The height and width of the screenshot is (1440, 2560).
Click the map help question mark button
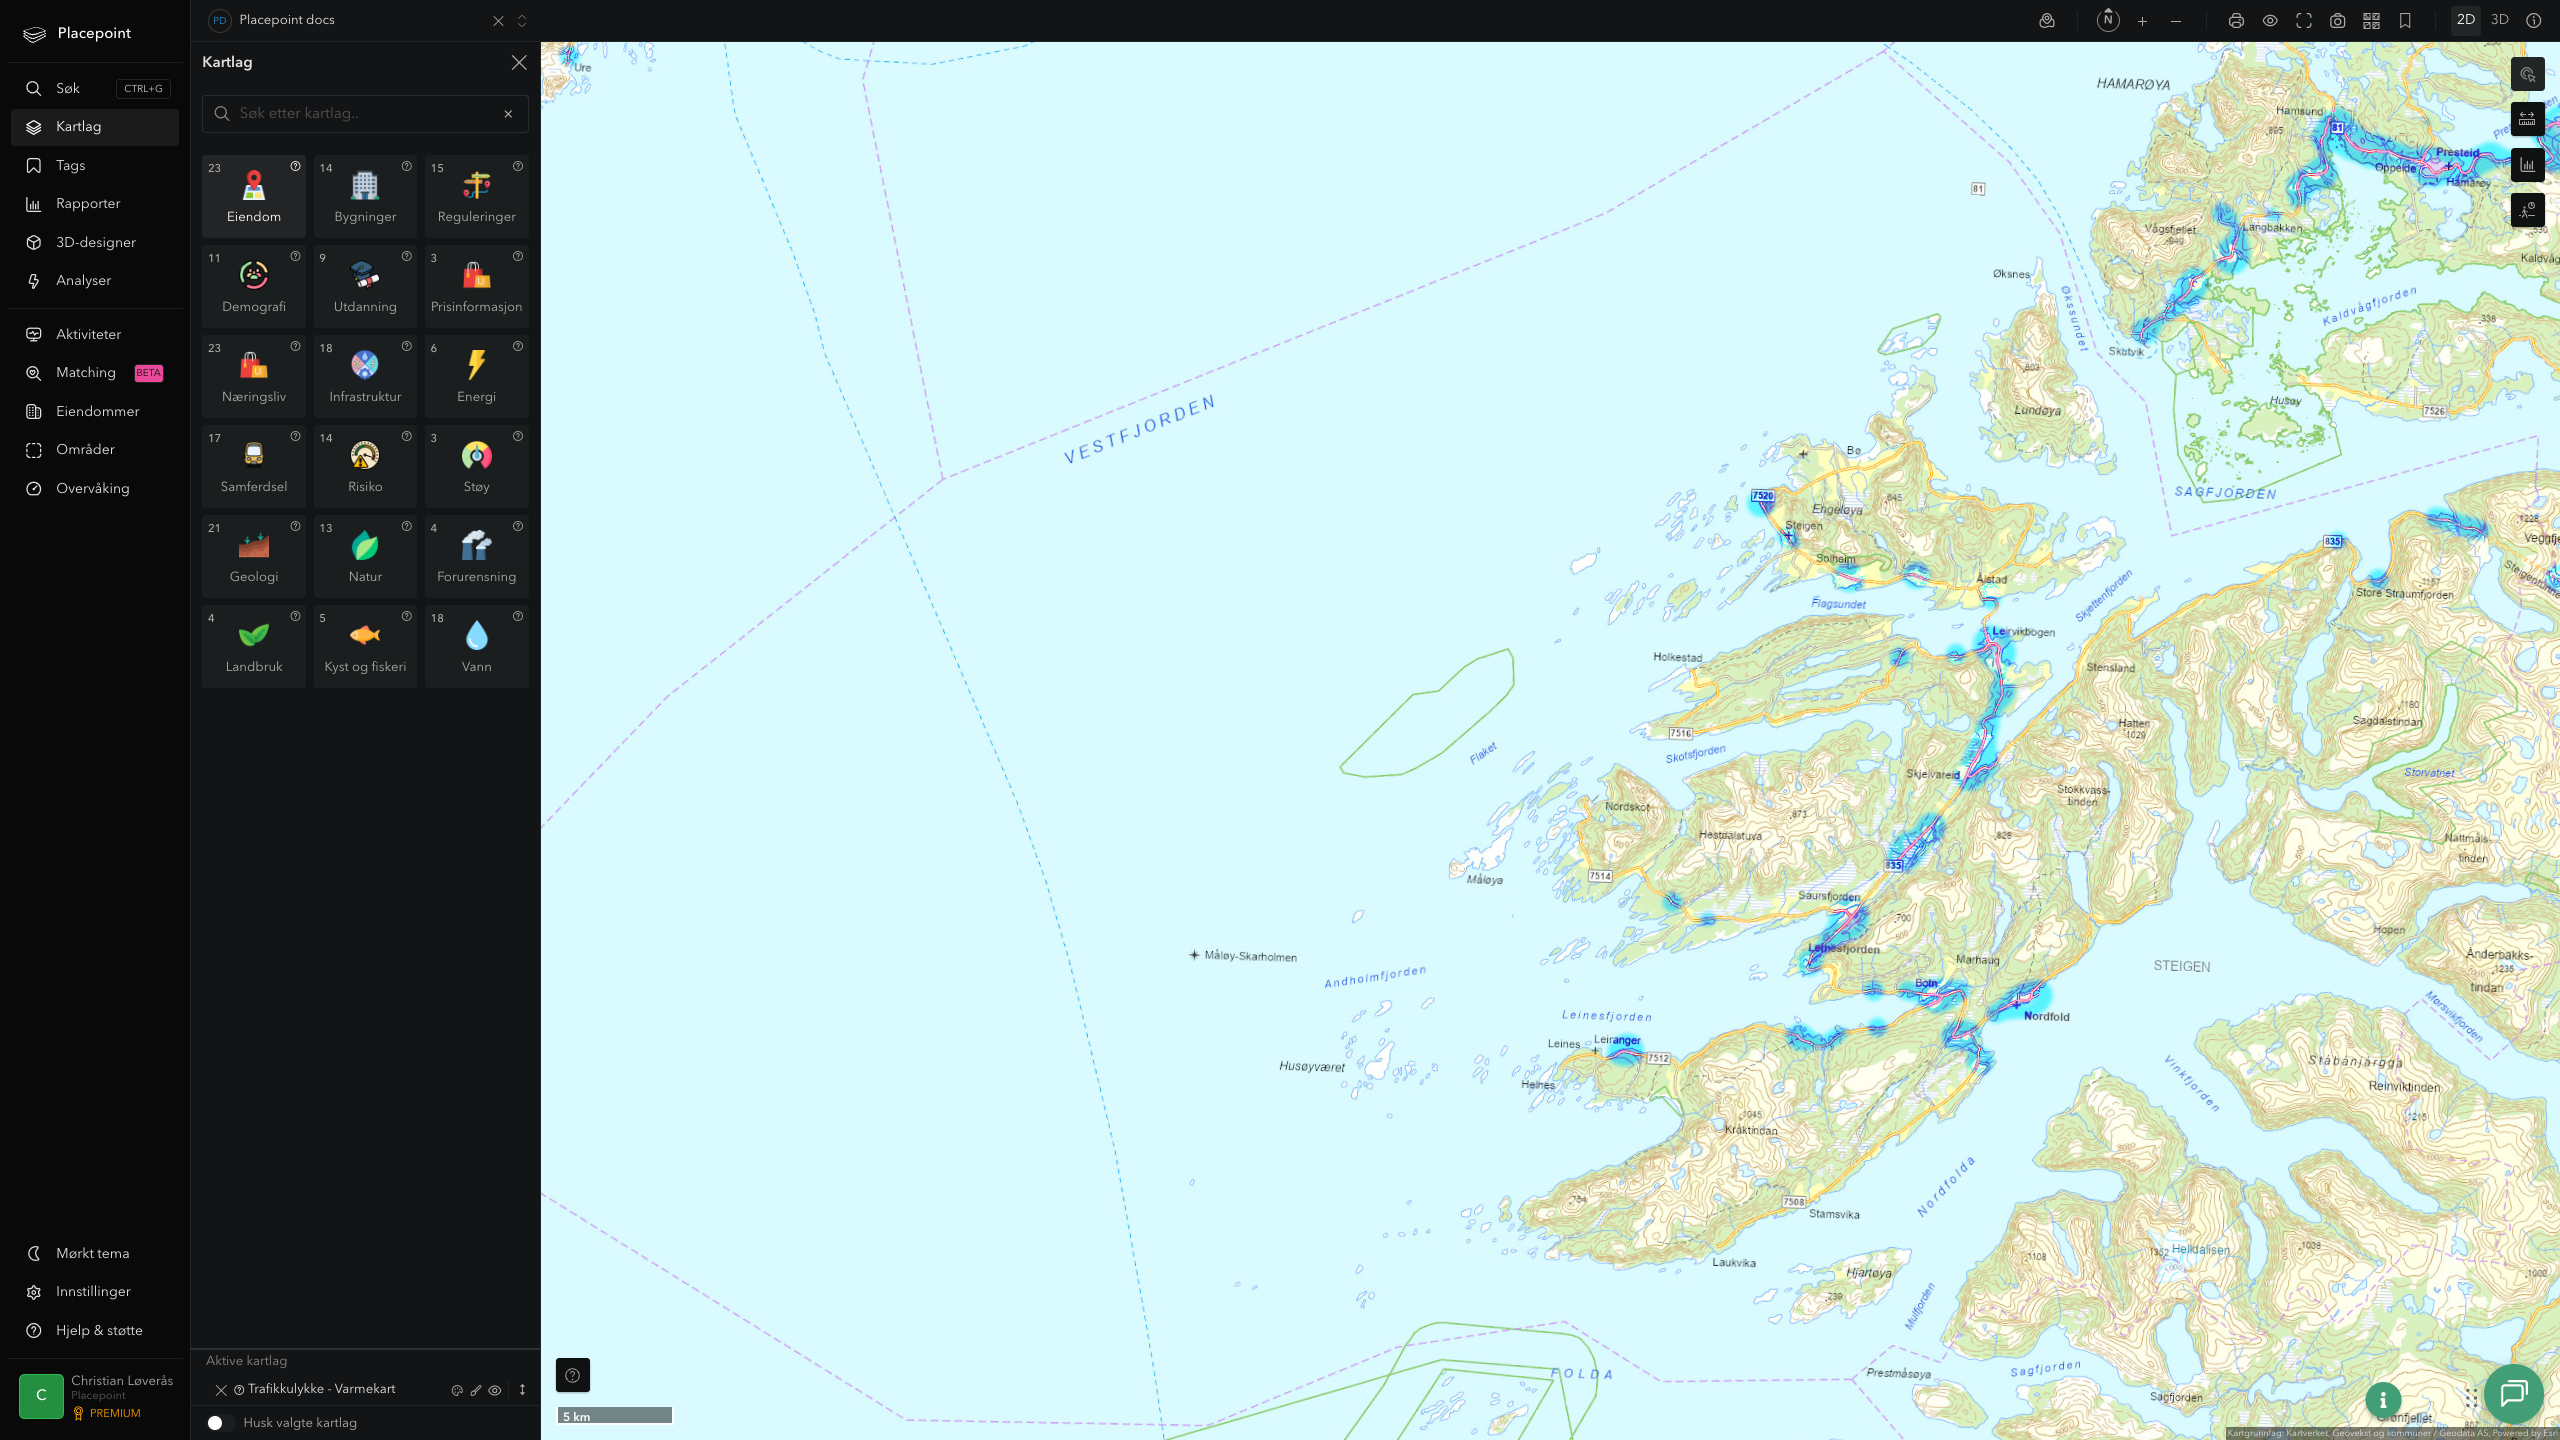pos(573,1375)
